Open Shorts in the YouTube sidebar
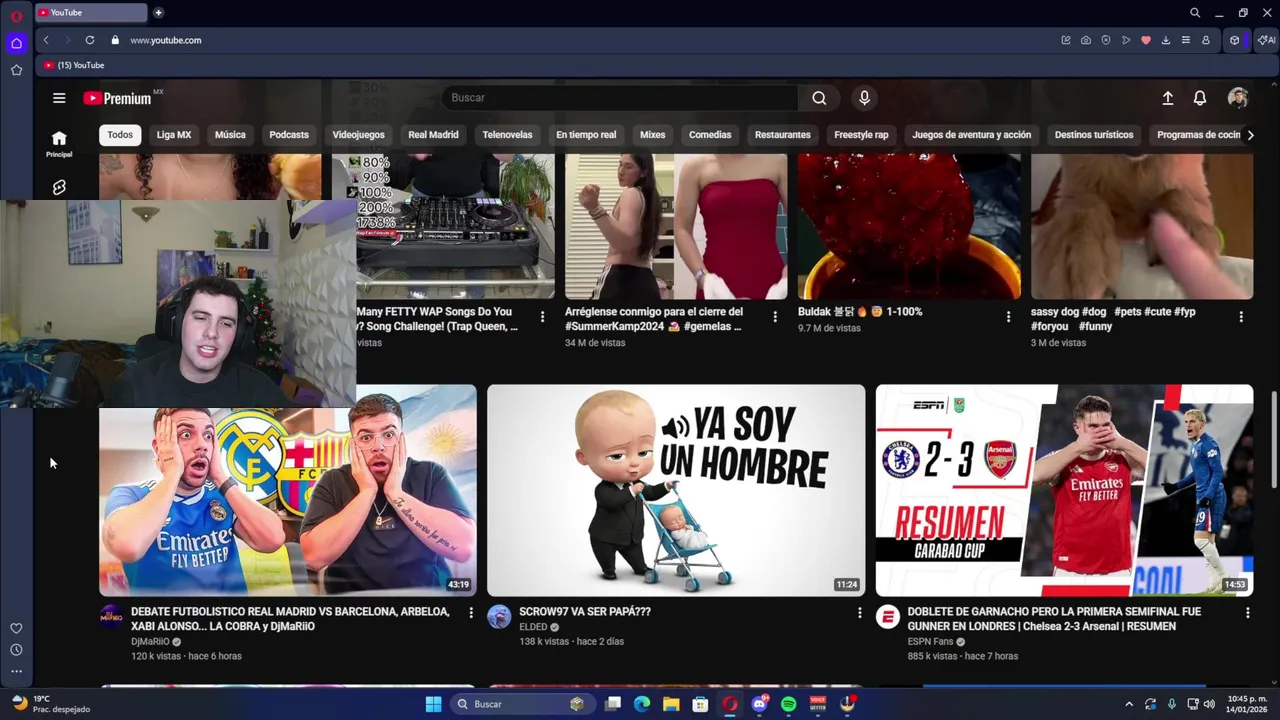This screenshot has height=720, width=1280. coord(59,188)
